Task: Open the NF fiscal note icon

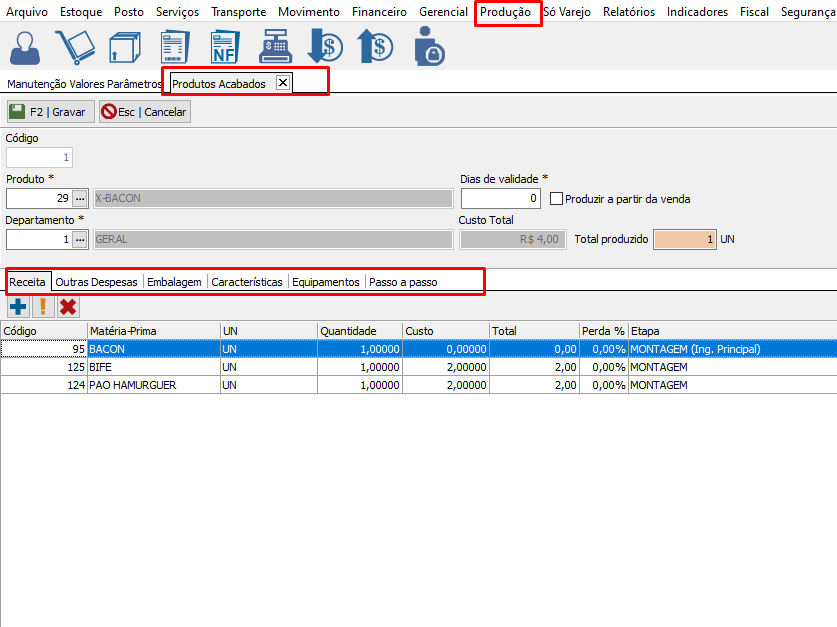Action: 224,47
